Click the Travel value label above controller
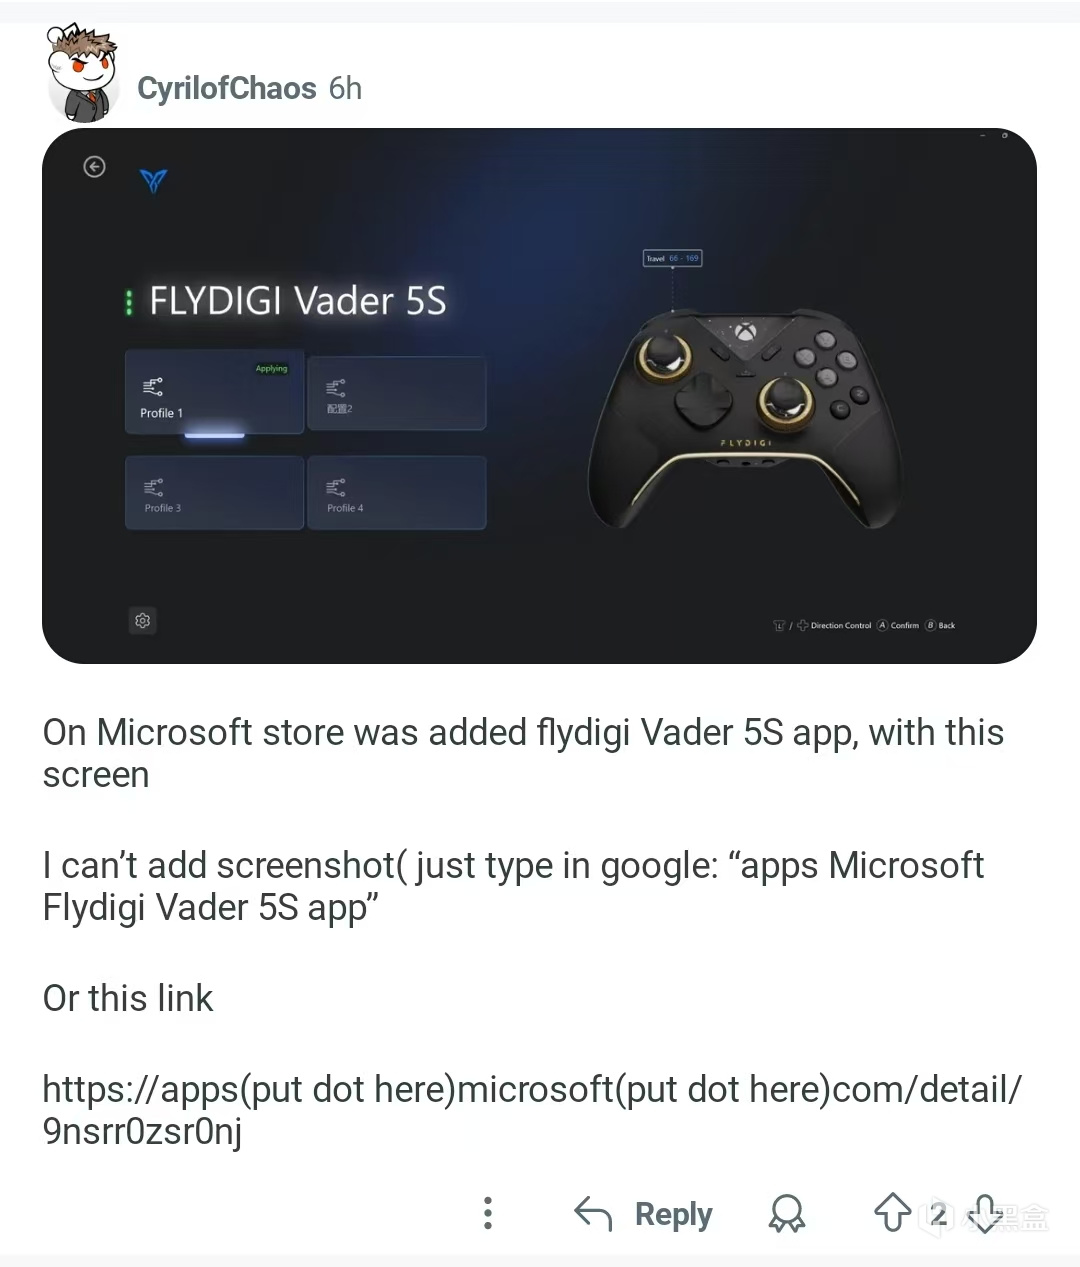 tap(672, 258)
